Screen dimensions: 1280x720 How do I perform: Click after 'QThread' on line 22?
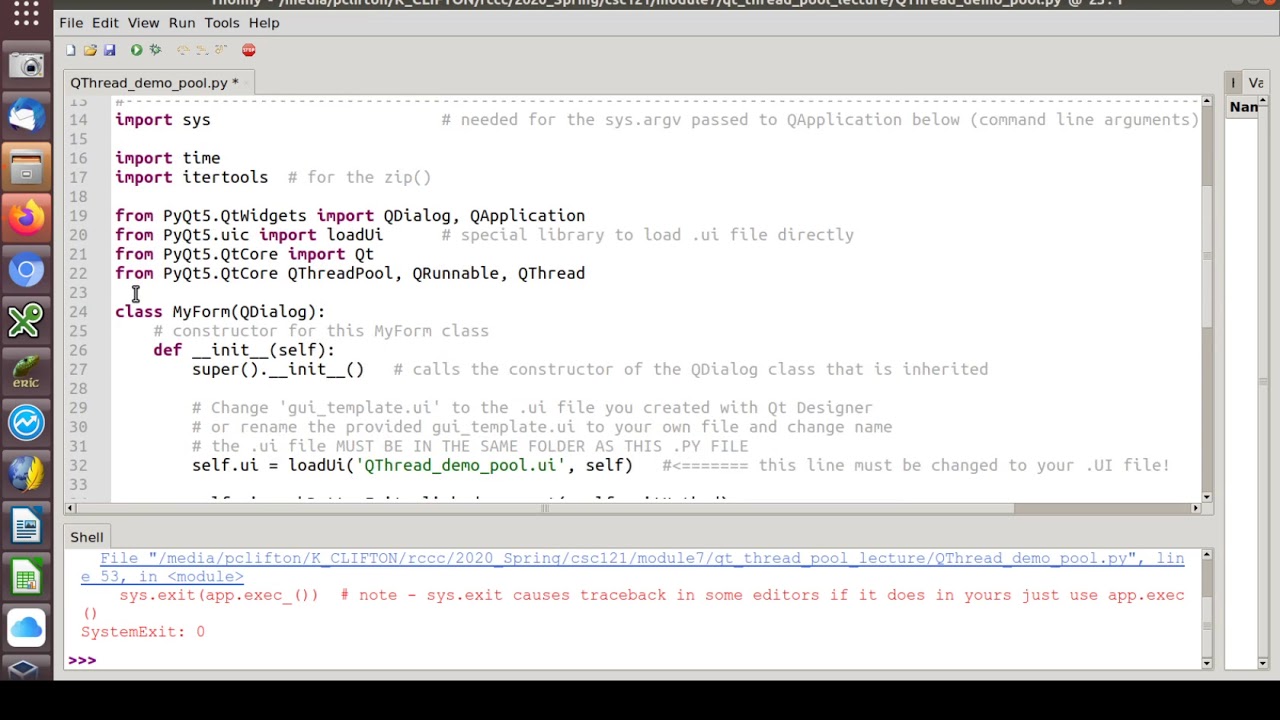(587, 273)
